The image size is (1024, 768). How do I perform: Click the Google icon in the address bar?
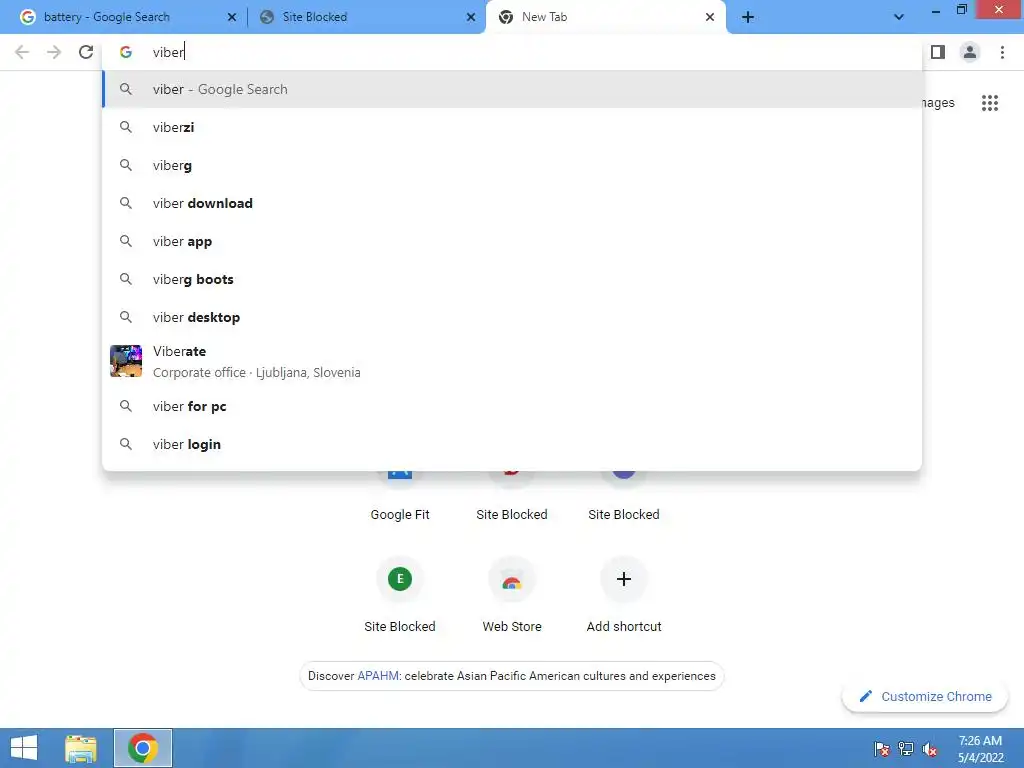pos(126,52)
